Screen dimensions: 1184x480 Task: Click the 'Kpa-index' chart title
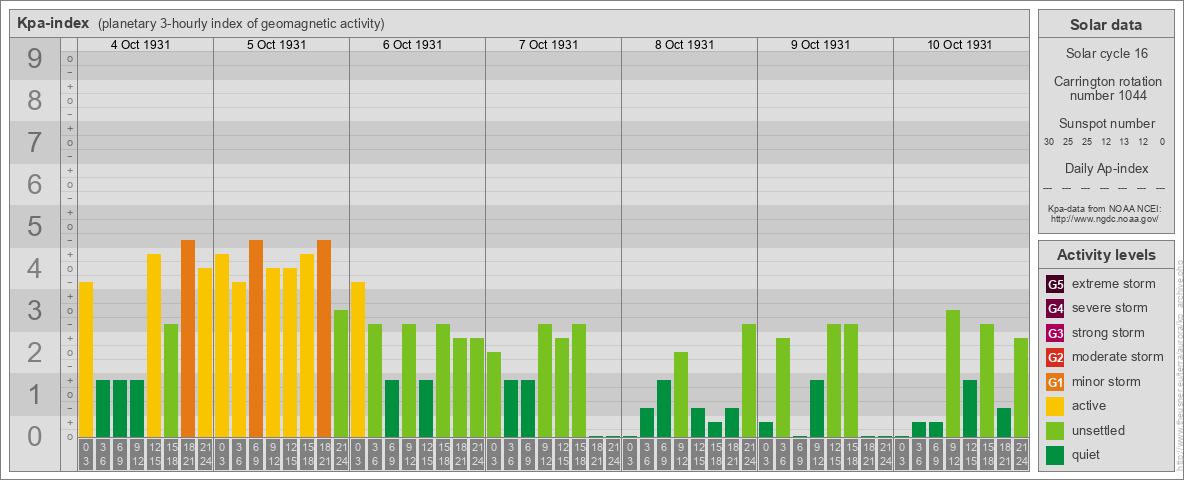pyautogui.click(x=54, y=23)
